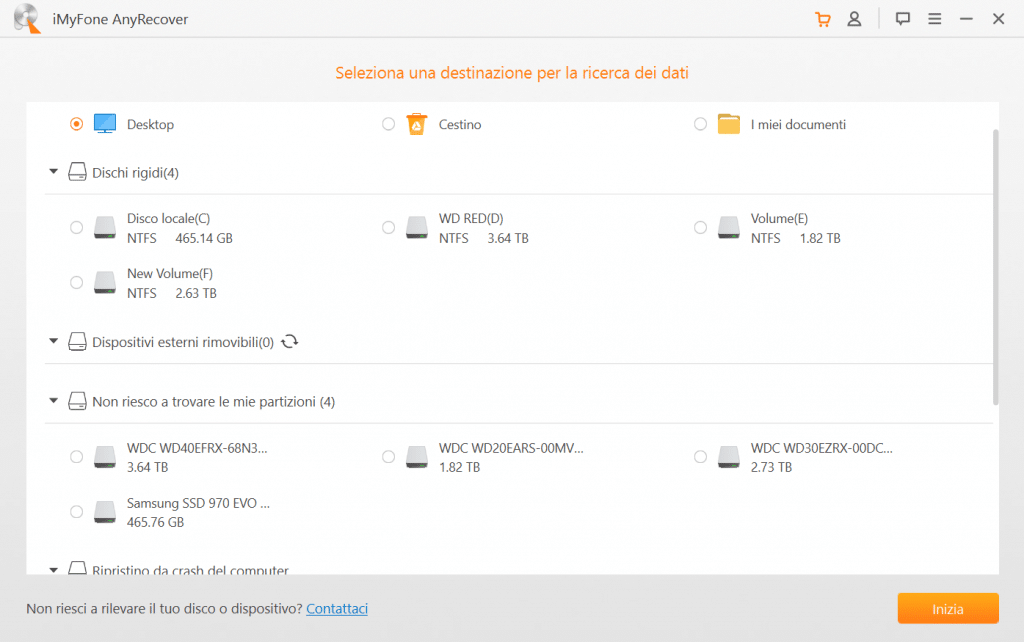Image resolution: width=1024 pixels, height=642 pixels.
Task: Select the I miei documenti radio button
Action: [700, 123]
